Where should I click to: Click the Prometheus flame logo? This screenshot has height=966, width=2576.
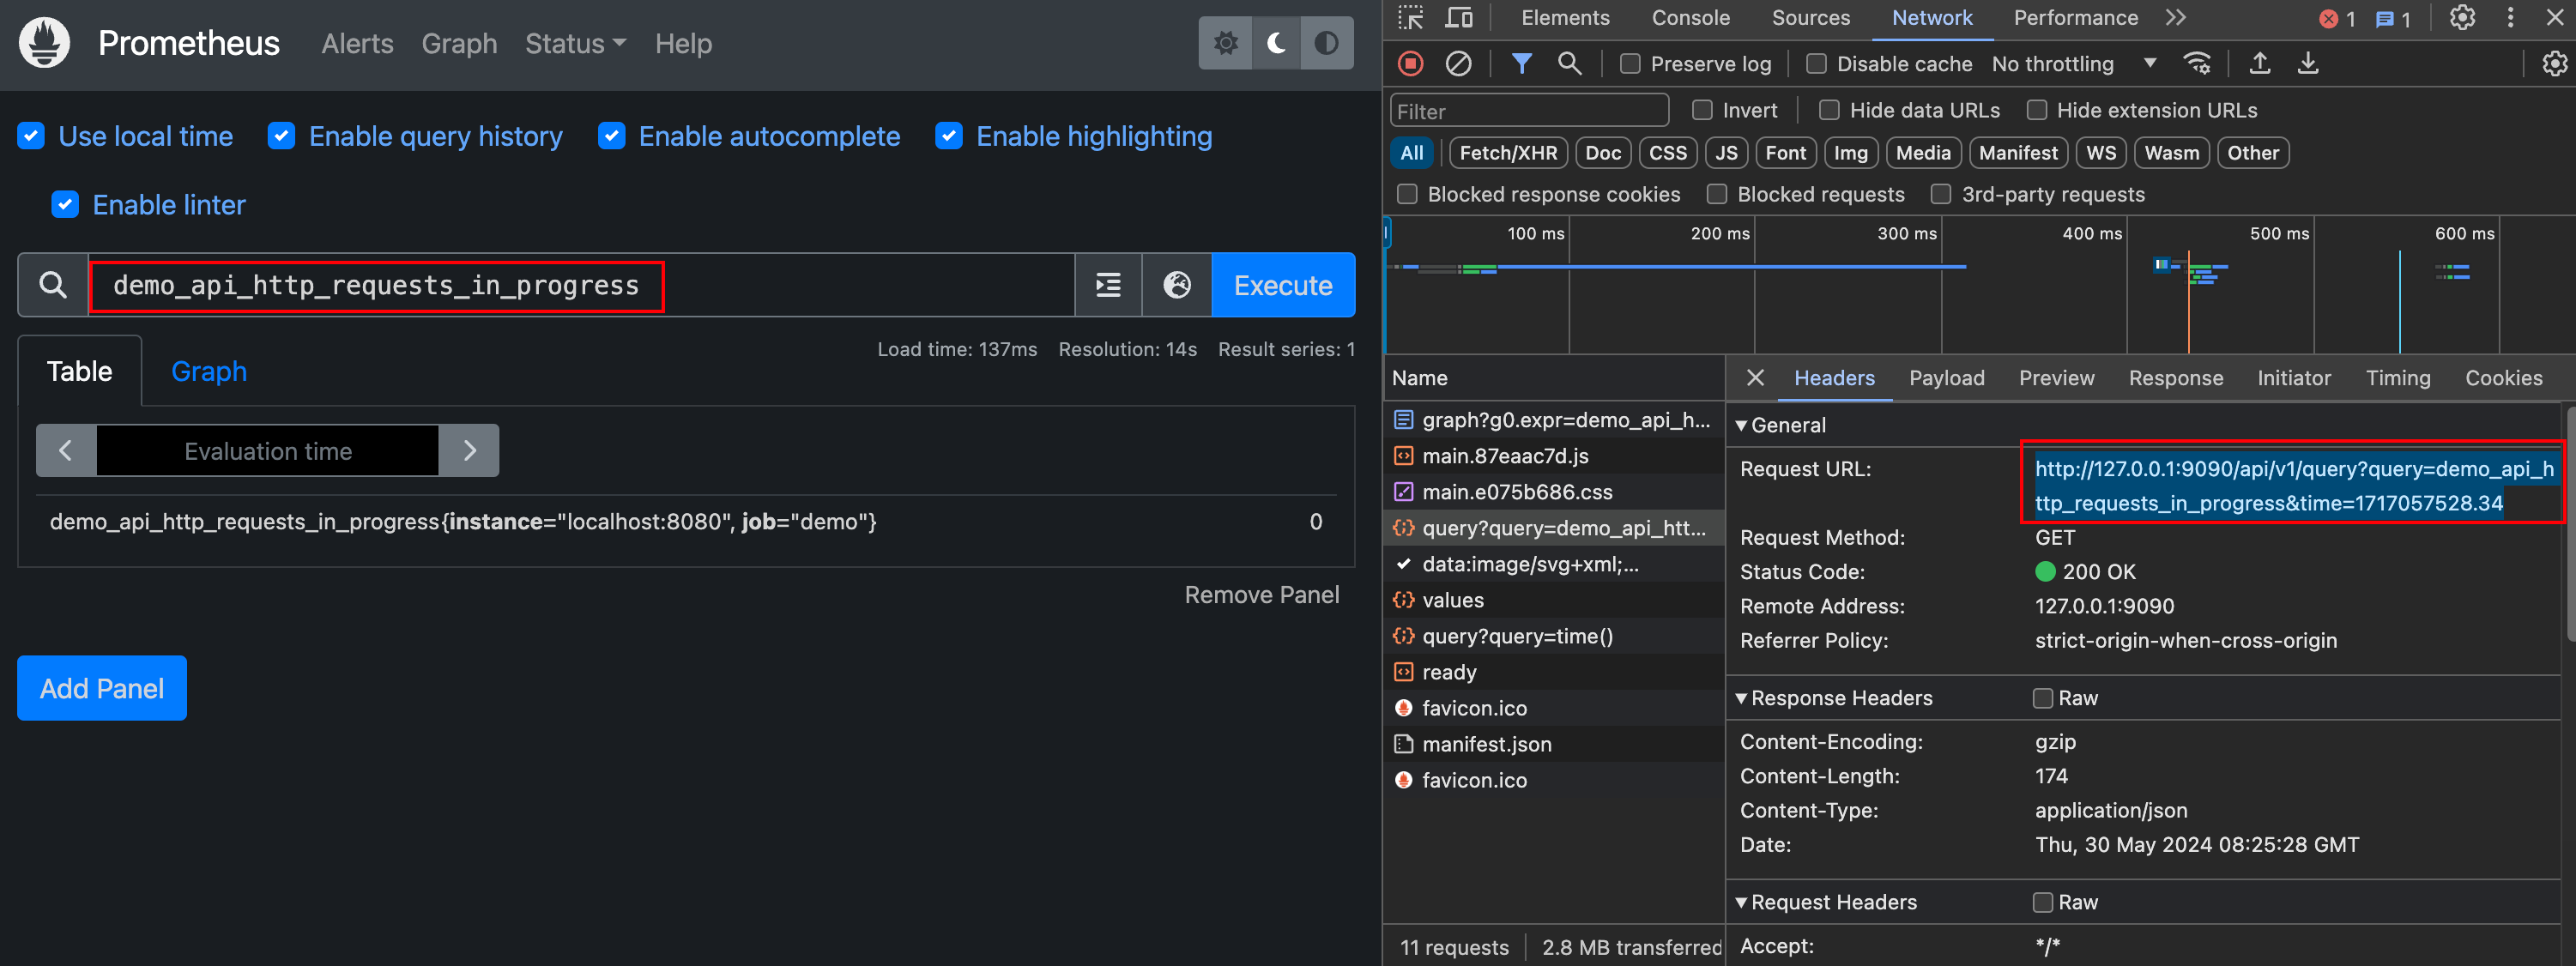pos(45,43)
